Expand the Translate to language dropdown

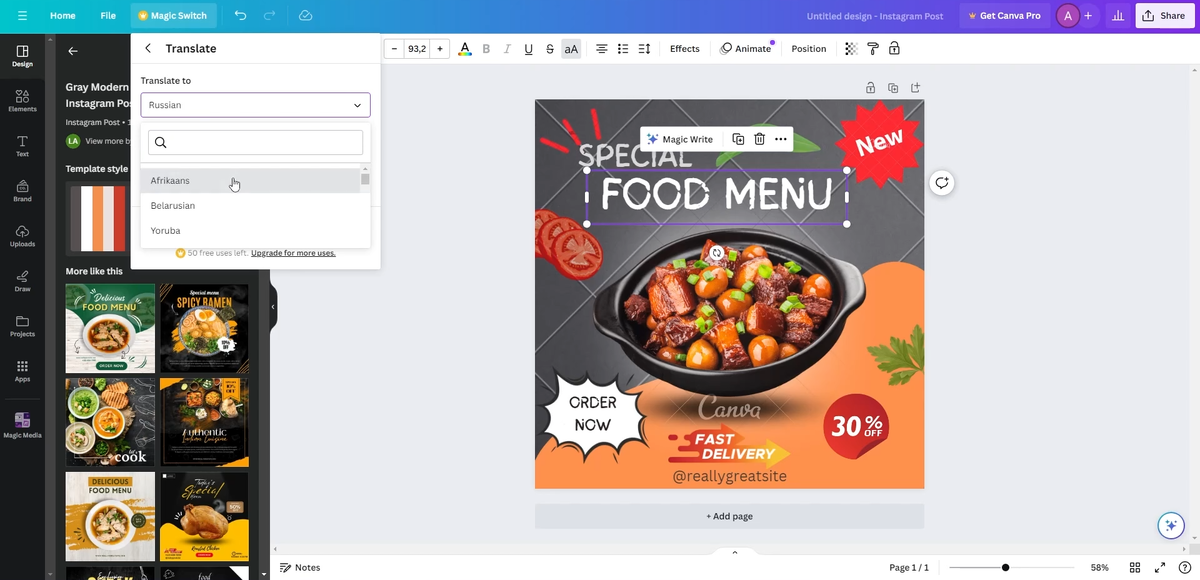click(x=255, y=105)
